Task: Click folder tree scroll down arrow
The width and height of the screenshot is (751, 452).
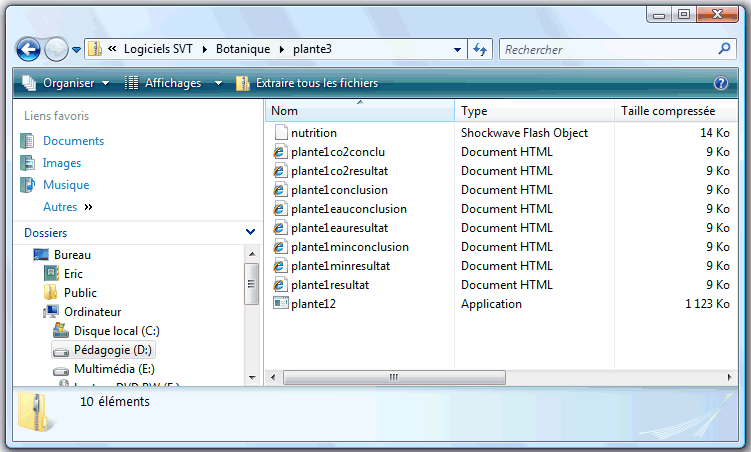Action: [x=252, y=378]
